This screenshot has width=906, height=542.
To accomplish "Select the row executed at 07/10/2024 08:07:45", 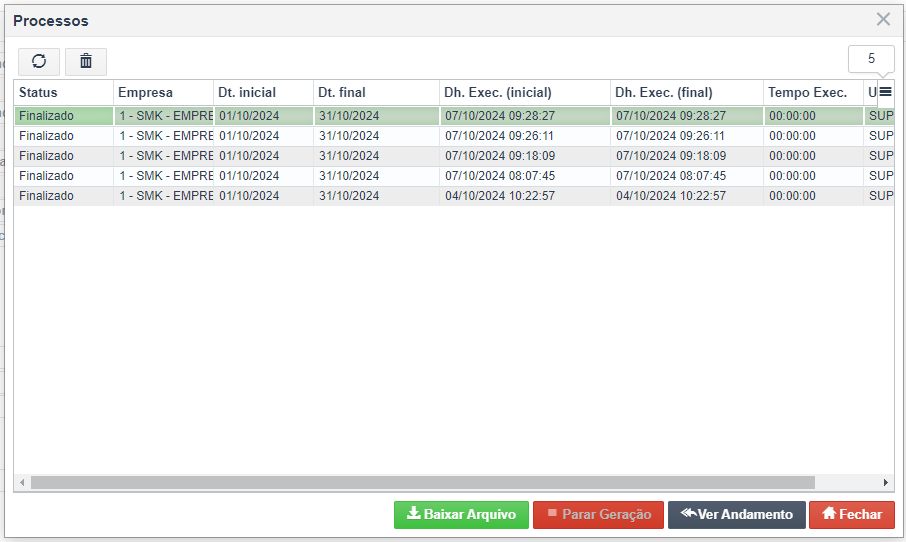I will (454, 176).
